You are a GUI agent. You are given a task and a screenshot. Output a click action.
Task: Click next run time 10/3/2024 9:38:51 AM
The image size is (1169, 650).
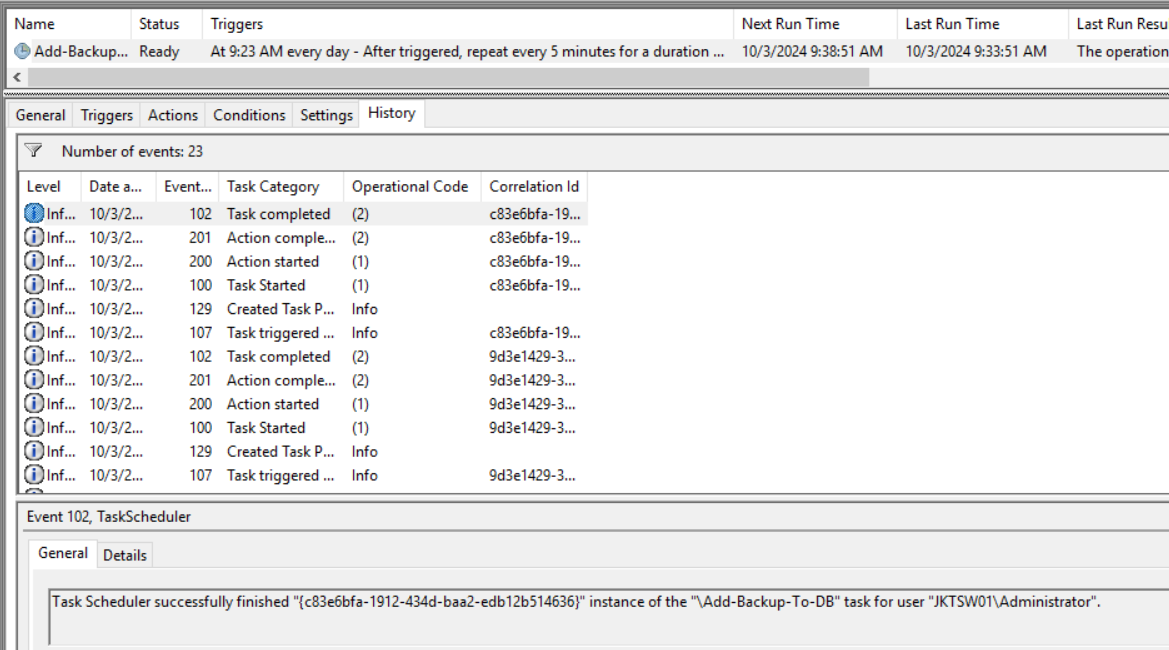[812, 51]
